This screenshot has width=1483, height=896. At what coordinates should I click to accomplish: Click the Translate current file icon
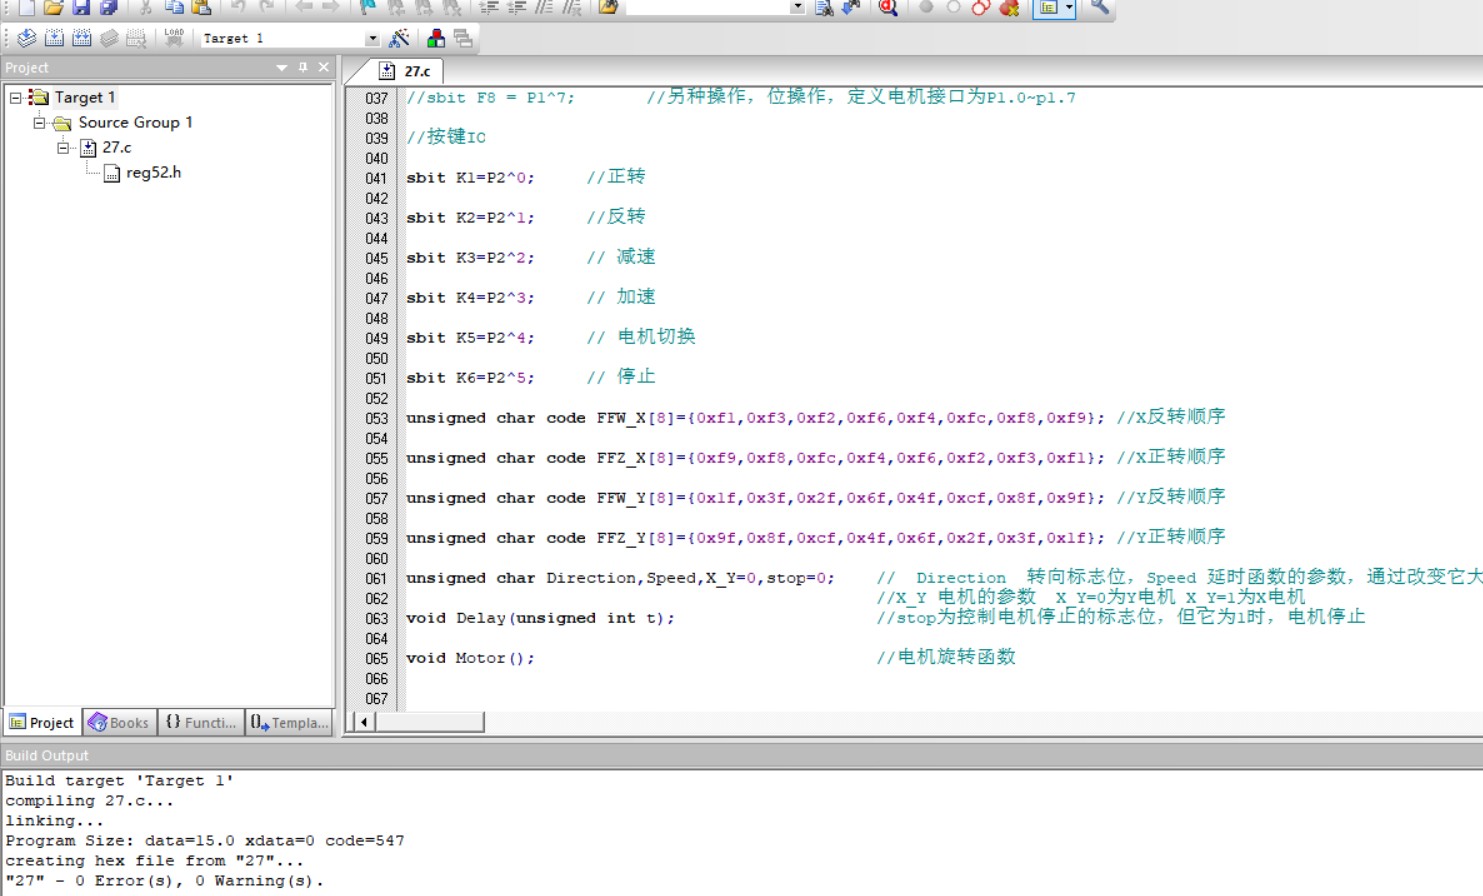pos(27,38)
